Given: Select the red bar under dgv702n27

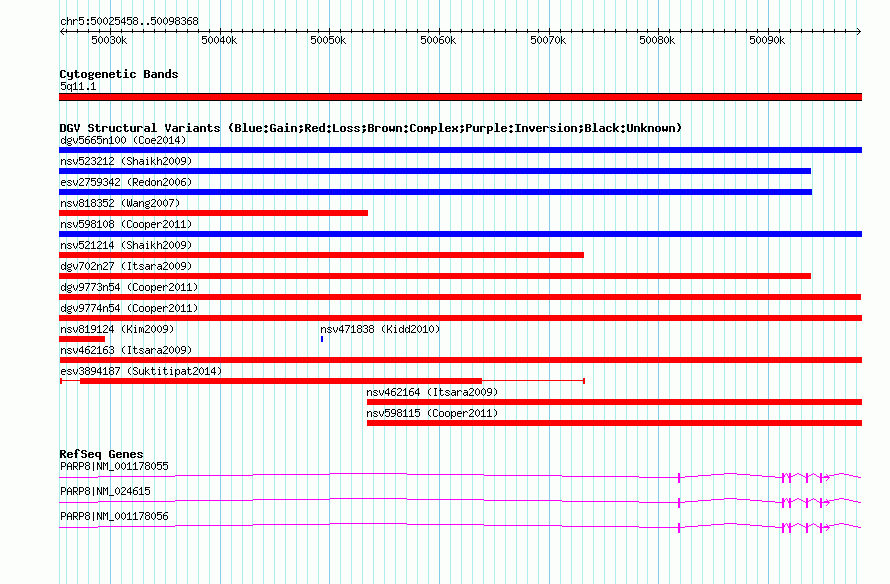Looking at the screenshot, I should point(435,276).
